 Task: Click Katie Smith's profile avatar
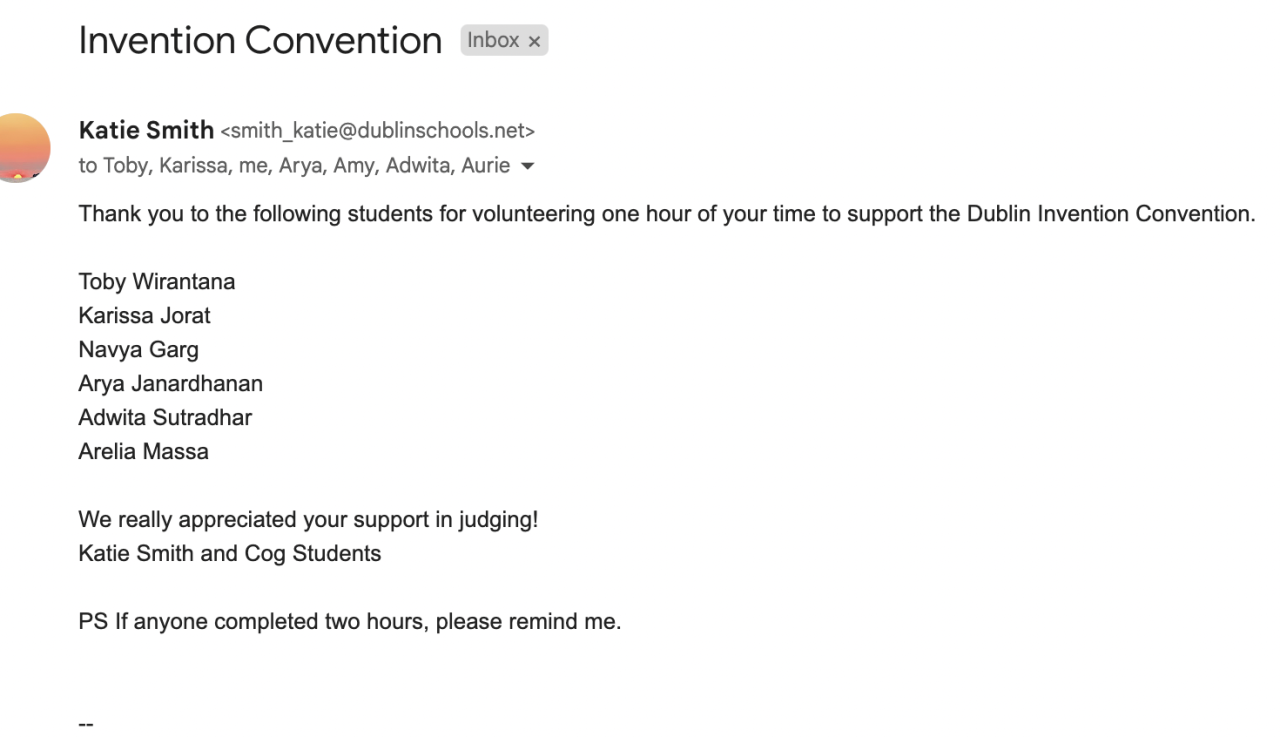[22, 148]
